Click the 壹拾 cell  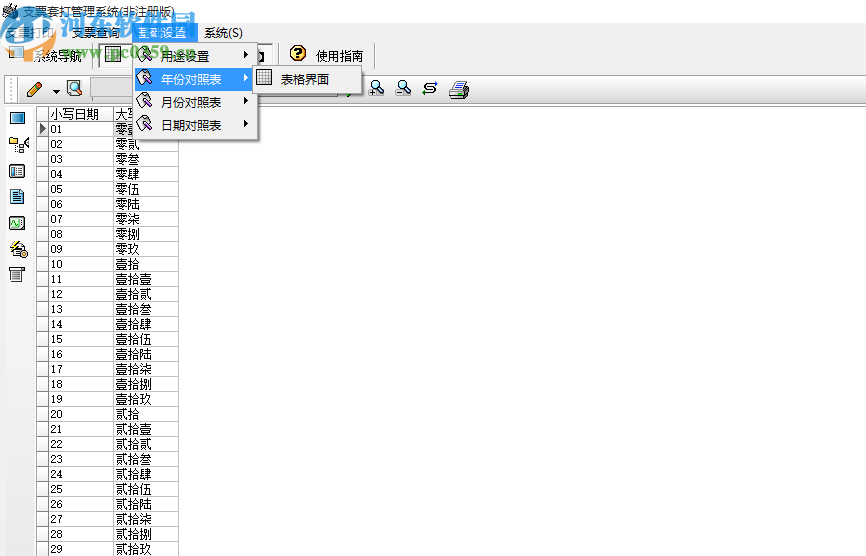tap(146, 264)
